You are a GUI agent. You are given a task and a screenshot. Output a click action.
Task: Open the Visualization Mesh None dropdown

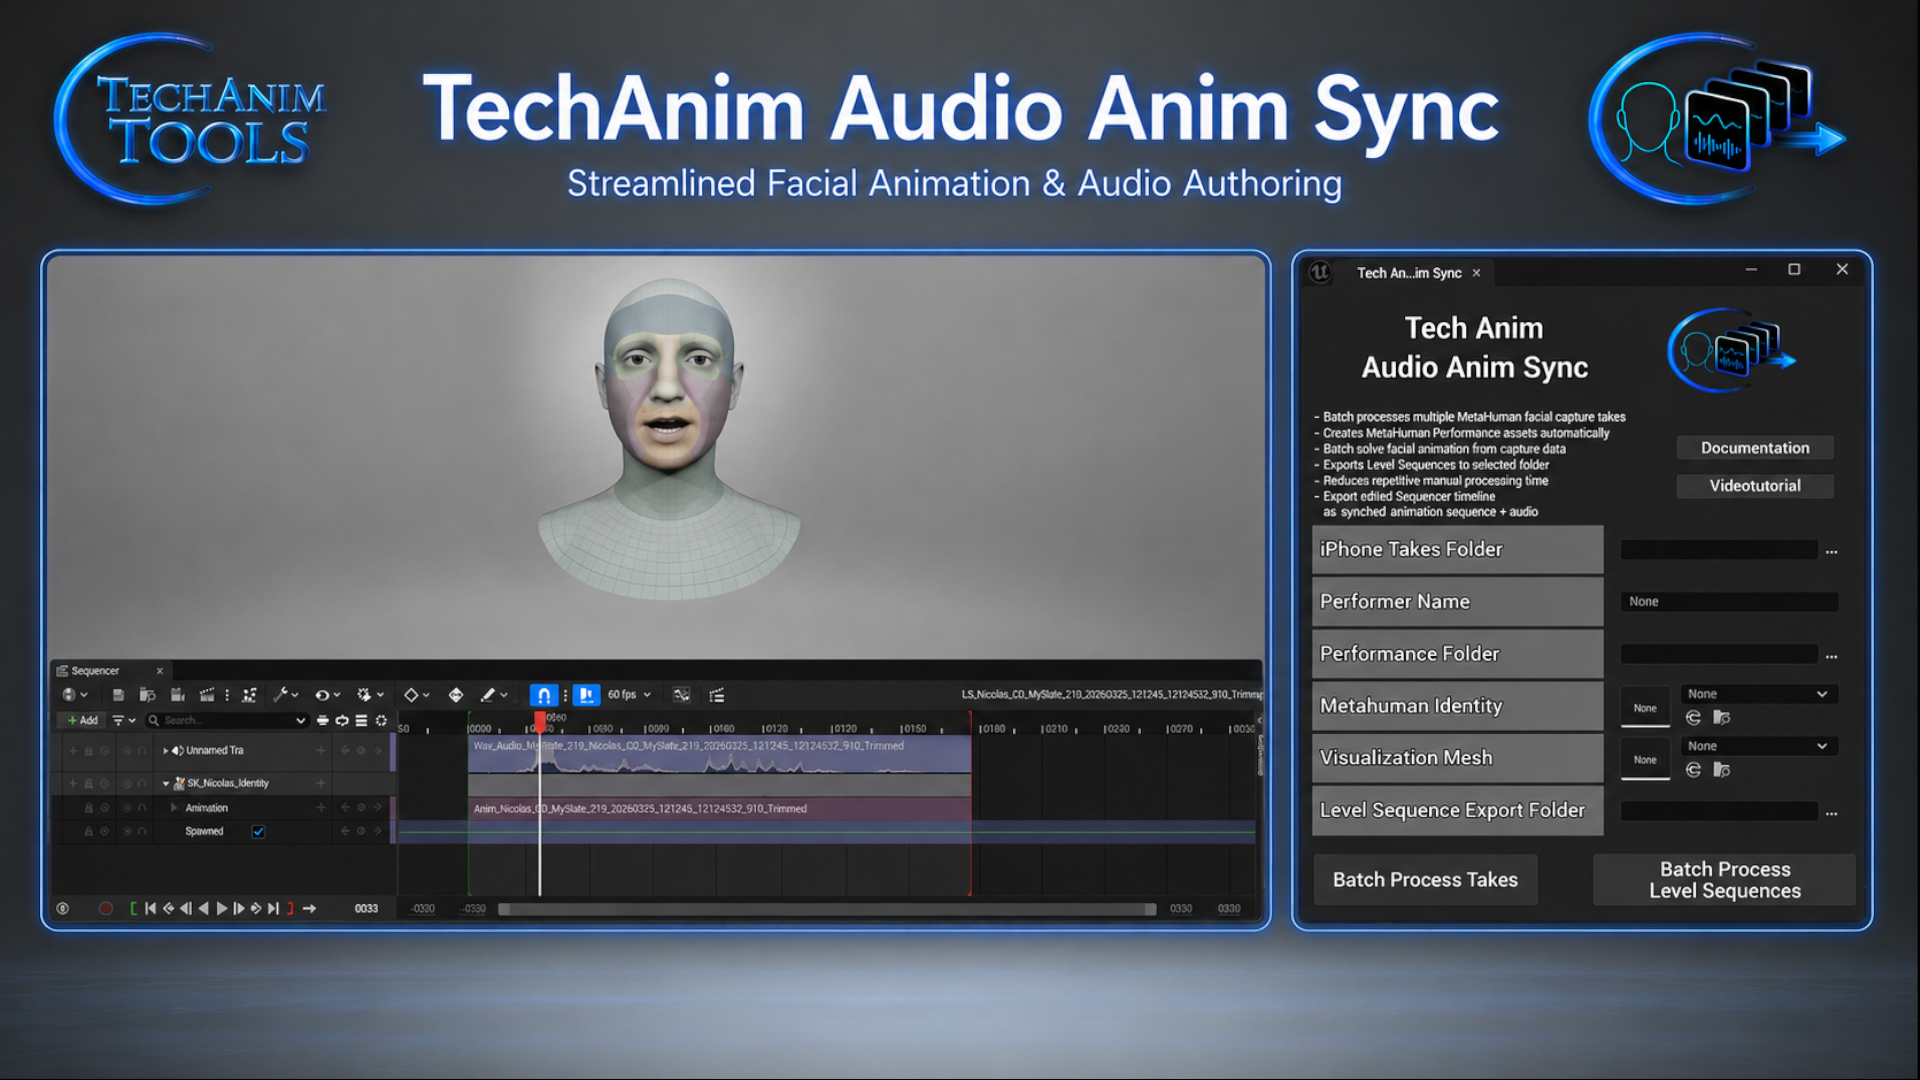point(1758,746)
